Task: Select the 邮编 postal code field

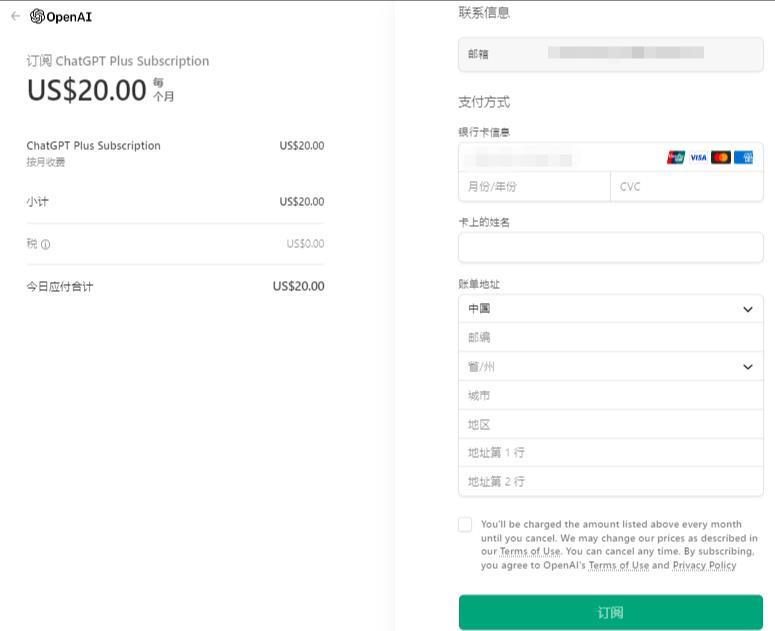Action: click(x=610, y=337)
